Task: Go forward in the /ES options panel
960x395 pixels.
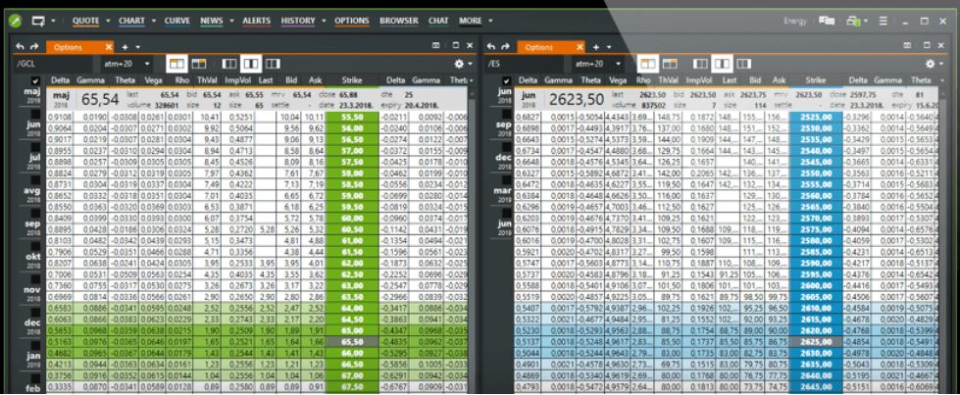Action: point(505,47)
